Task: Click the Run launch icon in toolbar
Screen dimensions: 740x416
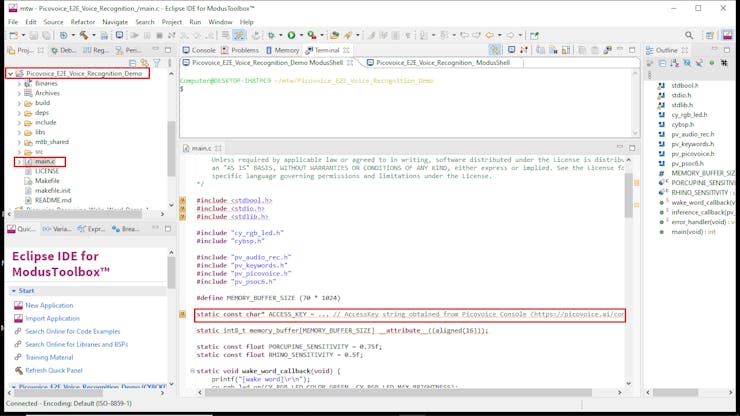Action: point(291,35)
